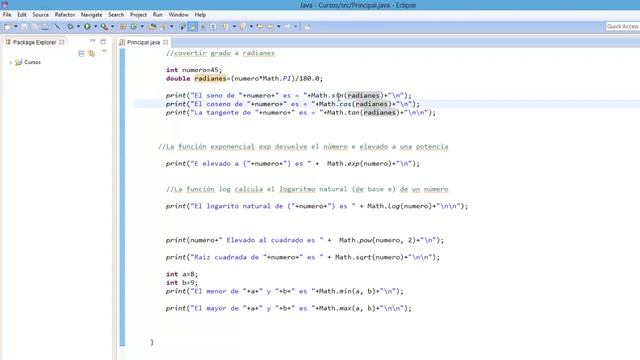
Task: Click the Forward navigation arrow icon
Action: click(x=287, y=27)
